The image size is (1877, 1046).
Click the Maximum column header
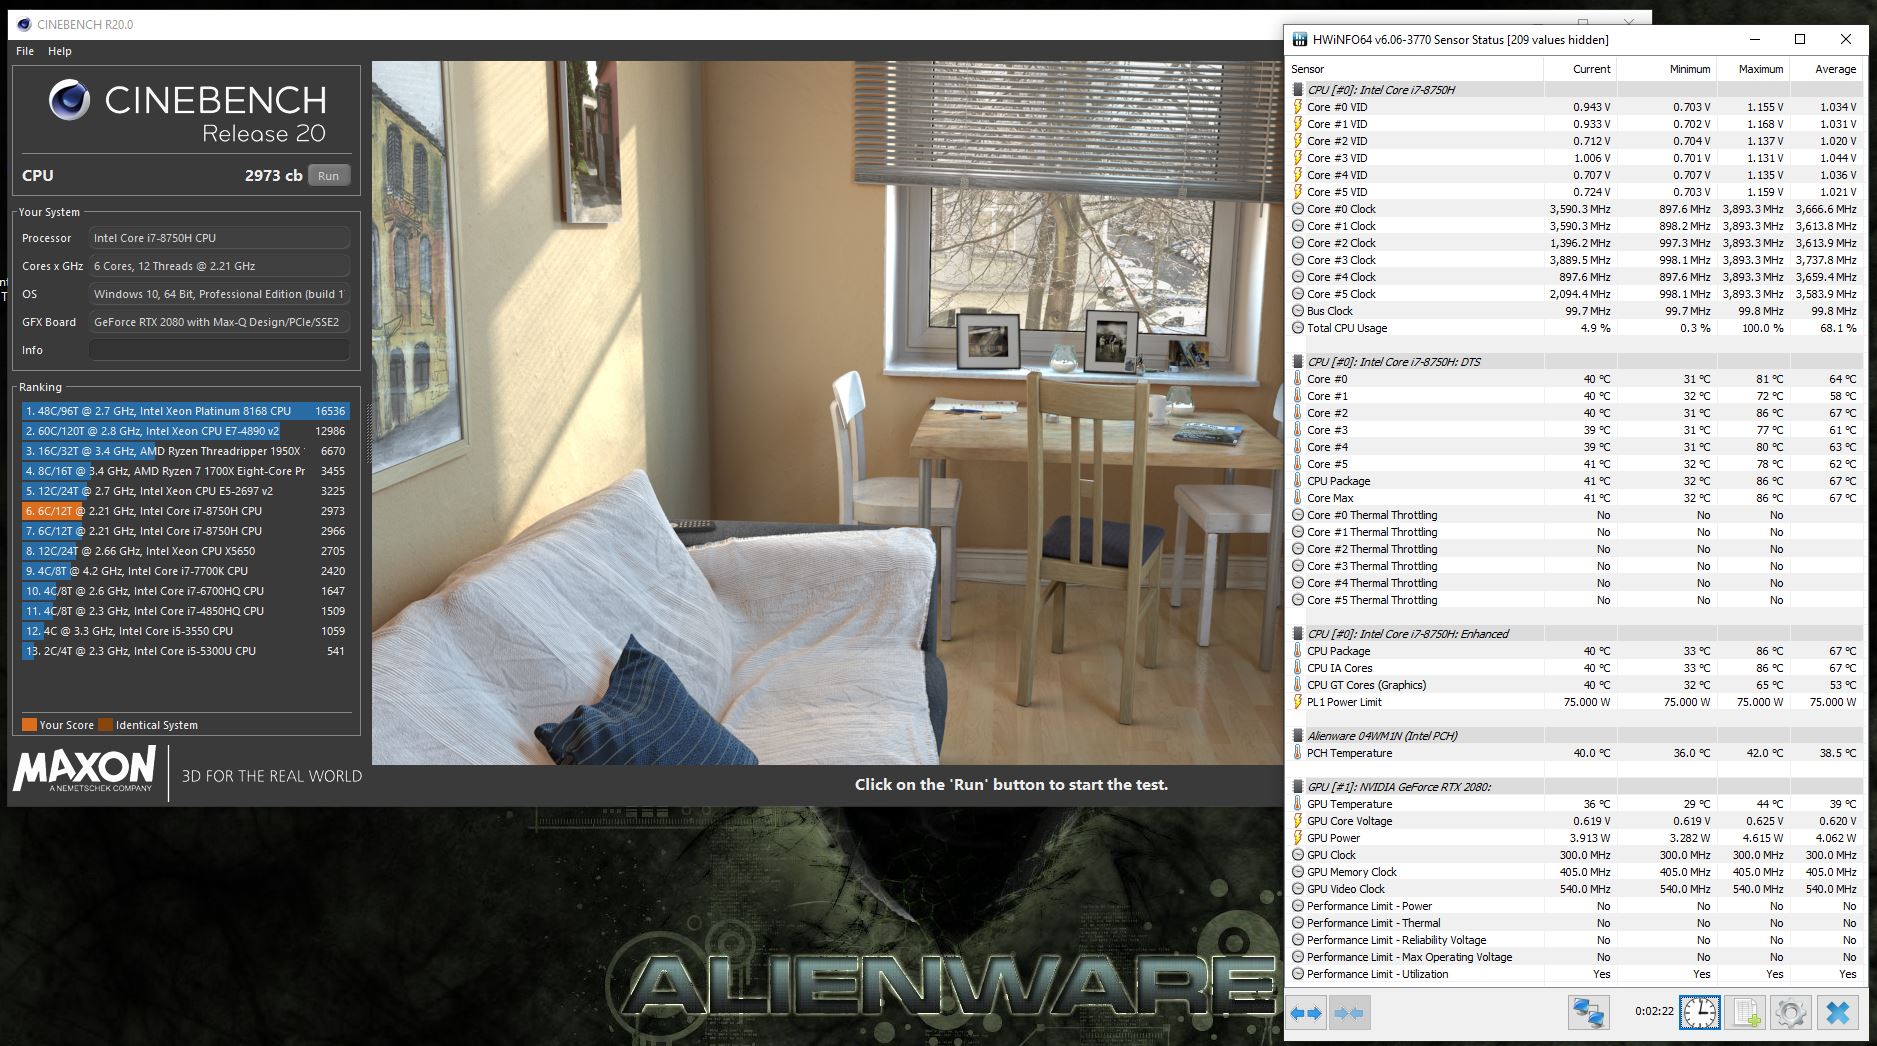[x=1752, y=69]
